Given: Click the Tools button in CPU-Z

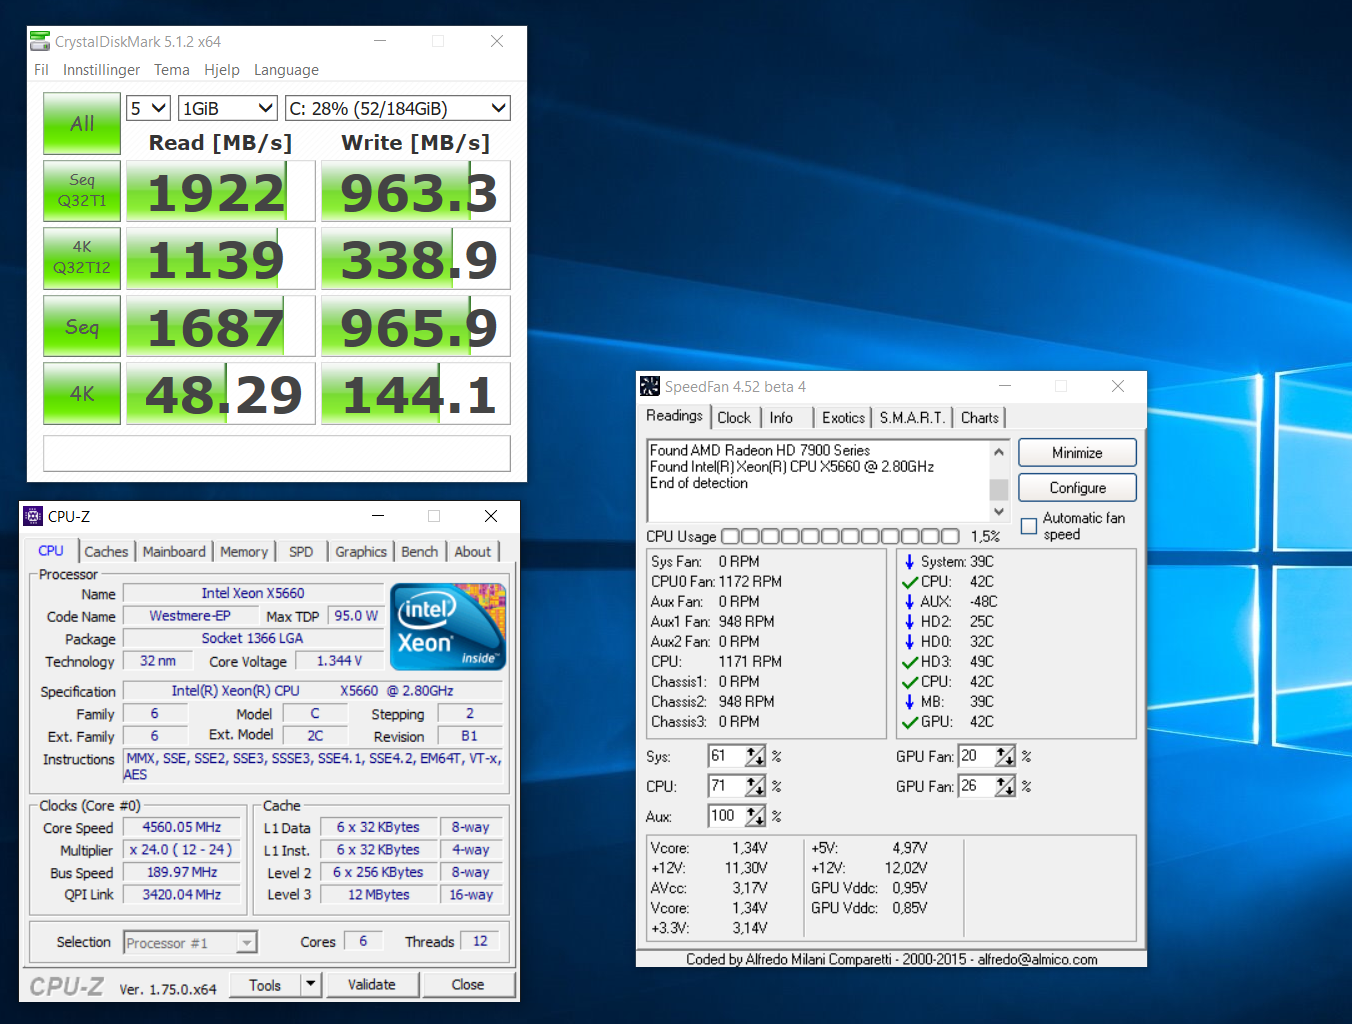Looking at the screenshot, I should click(x=265, y=985).
